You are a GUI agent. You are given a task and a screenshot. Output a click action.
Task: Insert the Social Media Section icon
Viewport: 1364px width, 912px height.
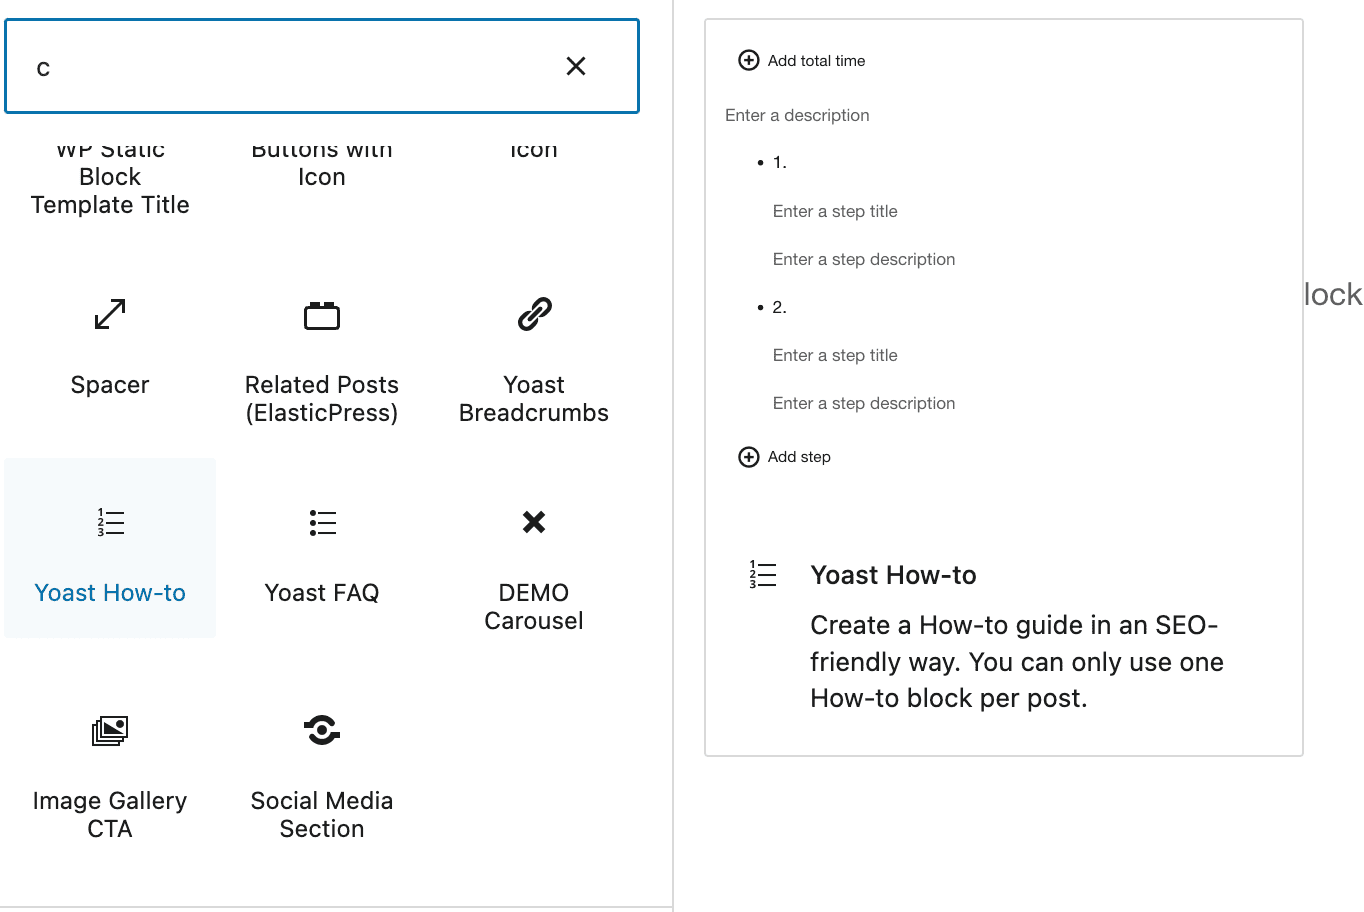(322, 730)
